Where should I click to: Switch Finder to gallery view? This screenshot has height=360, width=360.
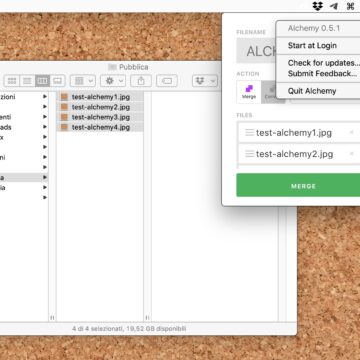coord(58,81)
